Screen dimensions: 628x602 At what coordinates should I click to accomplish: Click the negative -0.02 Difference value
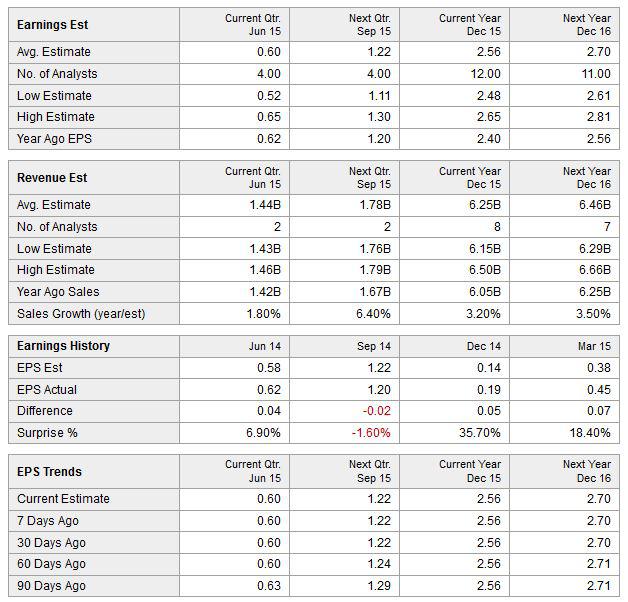[376, 411]
